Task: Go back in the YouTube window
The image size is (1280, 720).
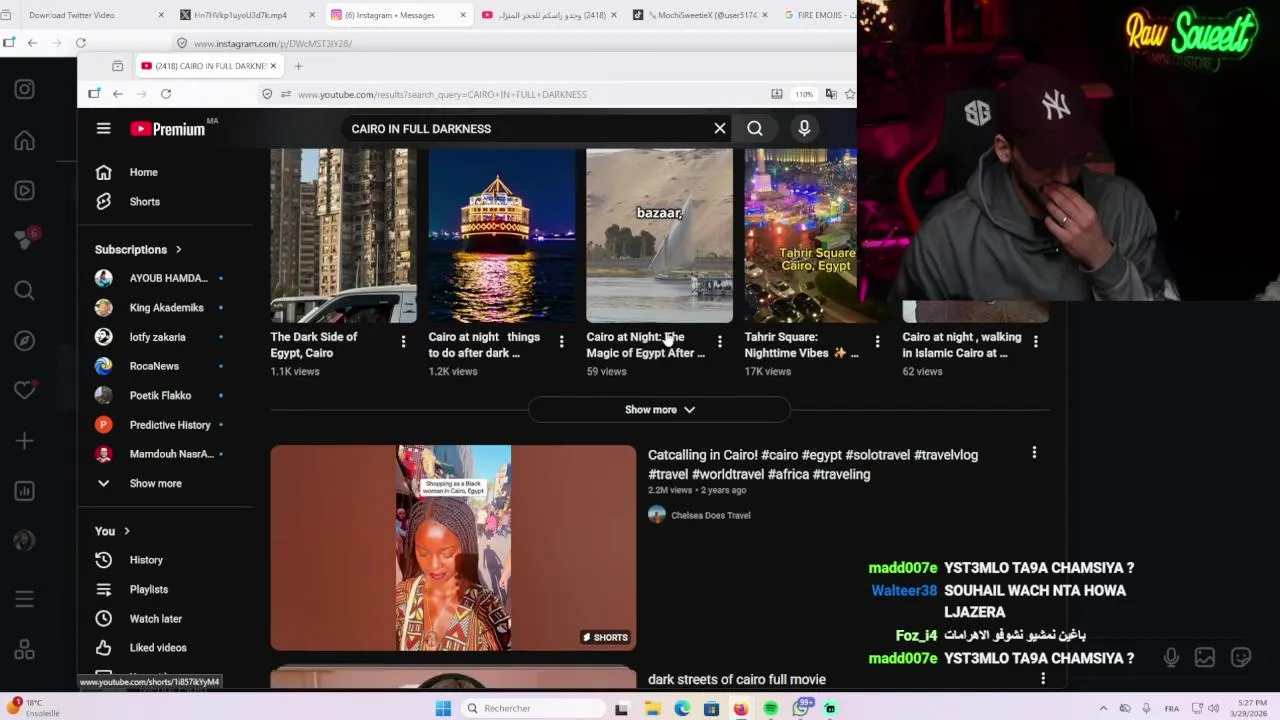Action: 118,94
